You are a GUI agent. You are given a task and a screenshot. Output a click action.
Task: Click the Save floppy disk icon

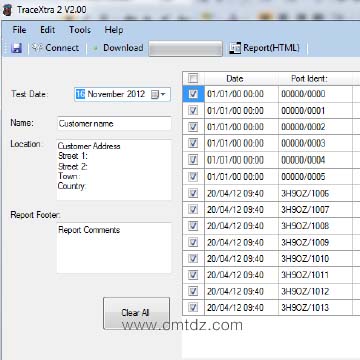(x=16, y=48)
